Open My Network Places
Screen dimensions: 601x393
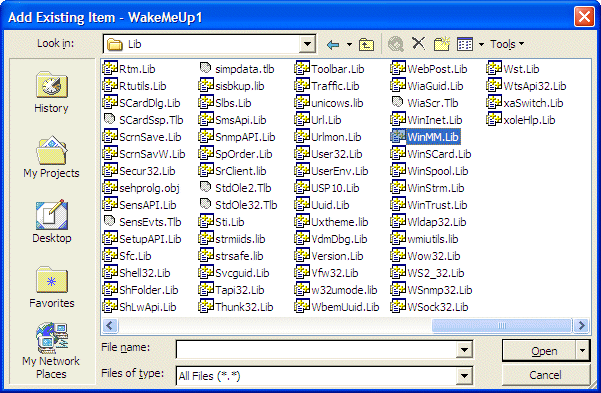coord(51,351)
